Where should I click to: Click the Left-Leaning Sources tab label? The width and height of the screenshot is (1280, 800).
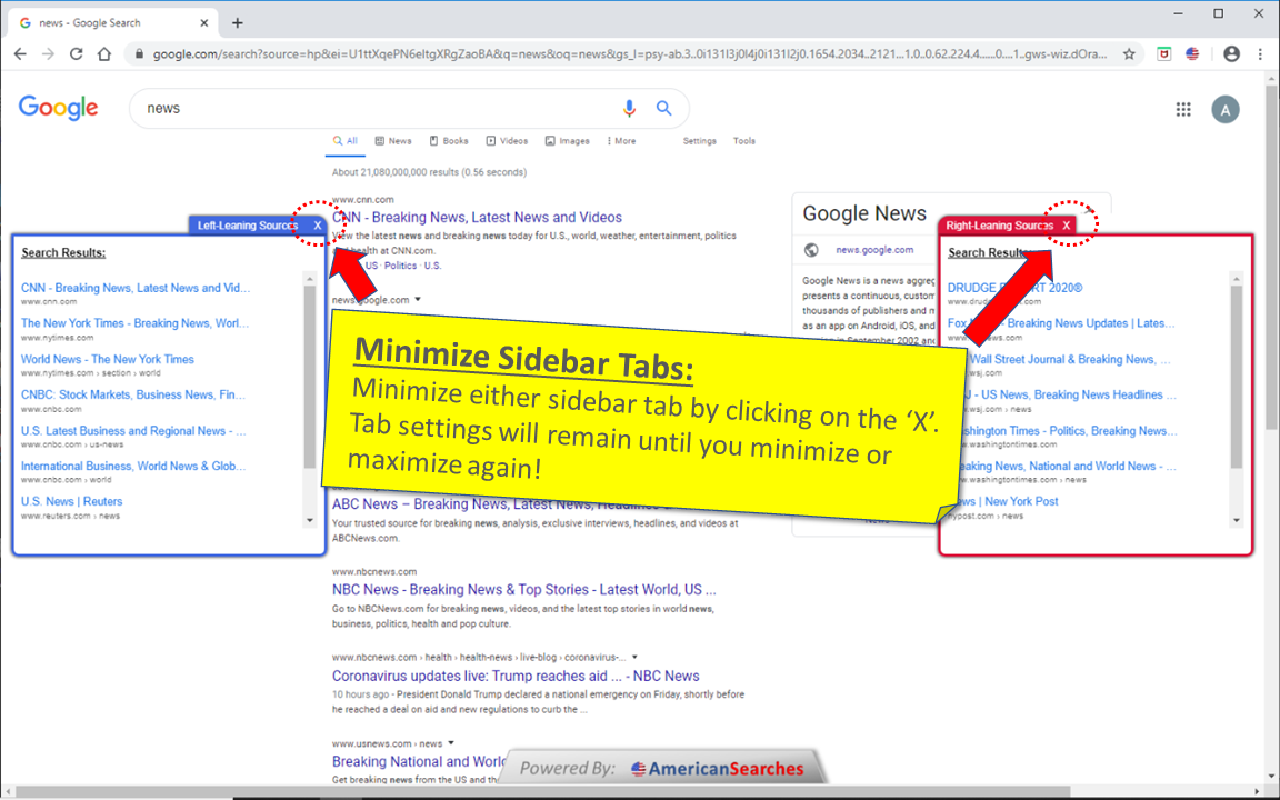(248, 226)
